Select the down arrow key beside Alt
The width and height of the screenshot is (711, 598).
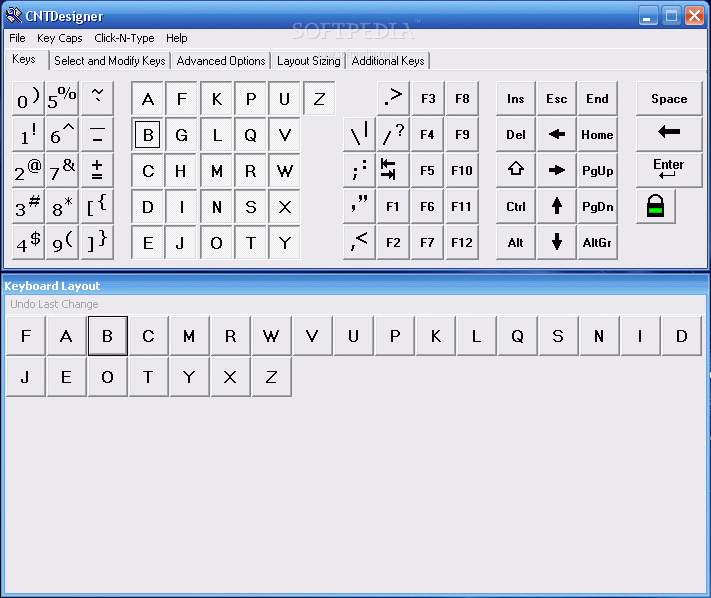coord(557,242)
